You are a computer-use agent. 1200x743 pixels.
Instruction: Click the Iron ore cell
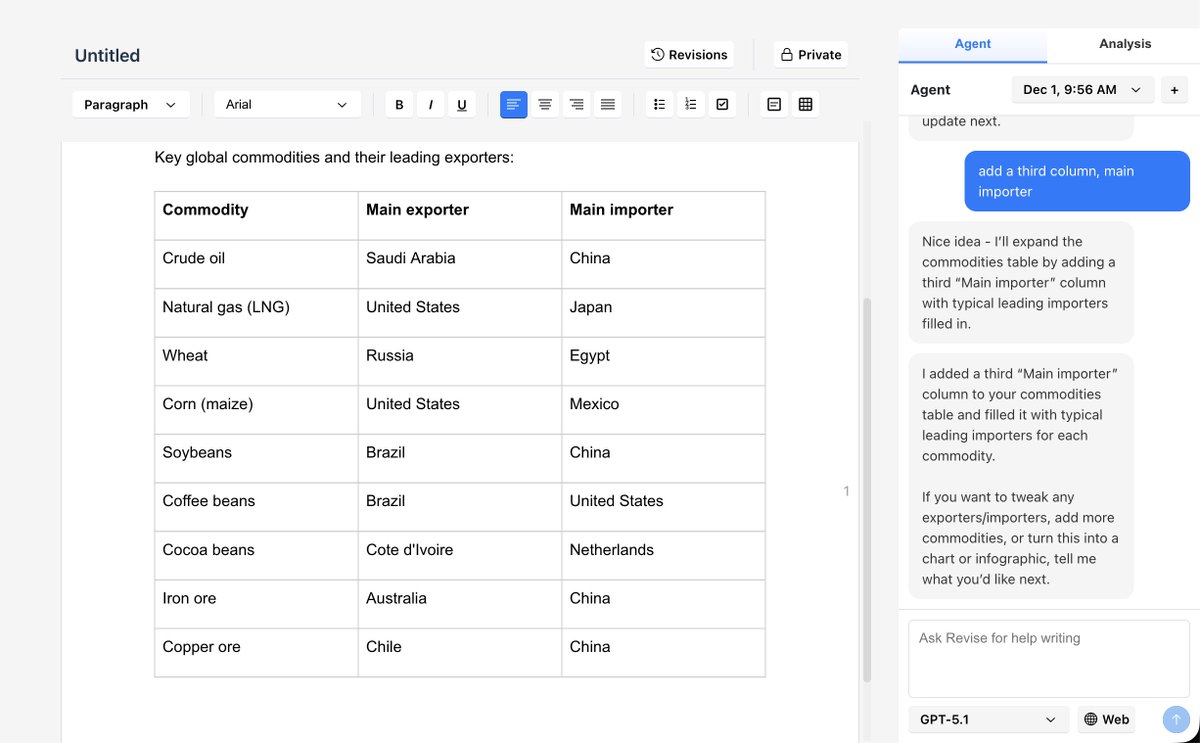[x=256, y=604]
